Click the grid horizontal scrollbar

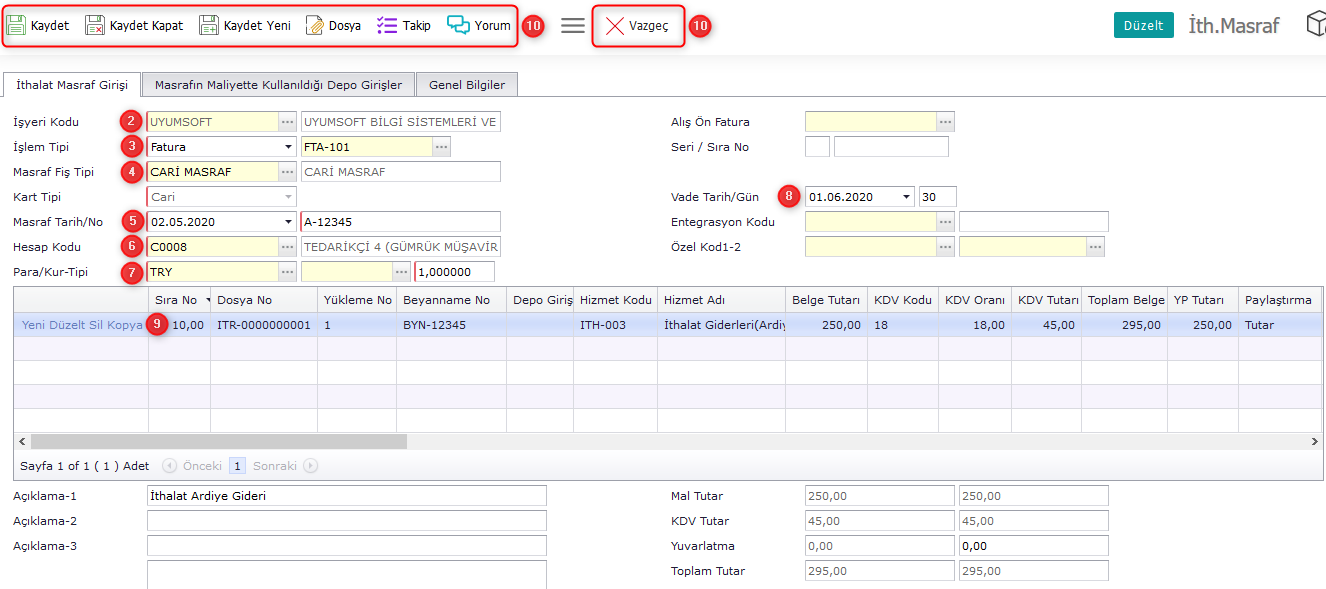pyautogui.click(x=219, y=441)
